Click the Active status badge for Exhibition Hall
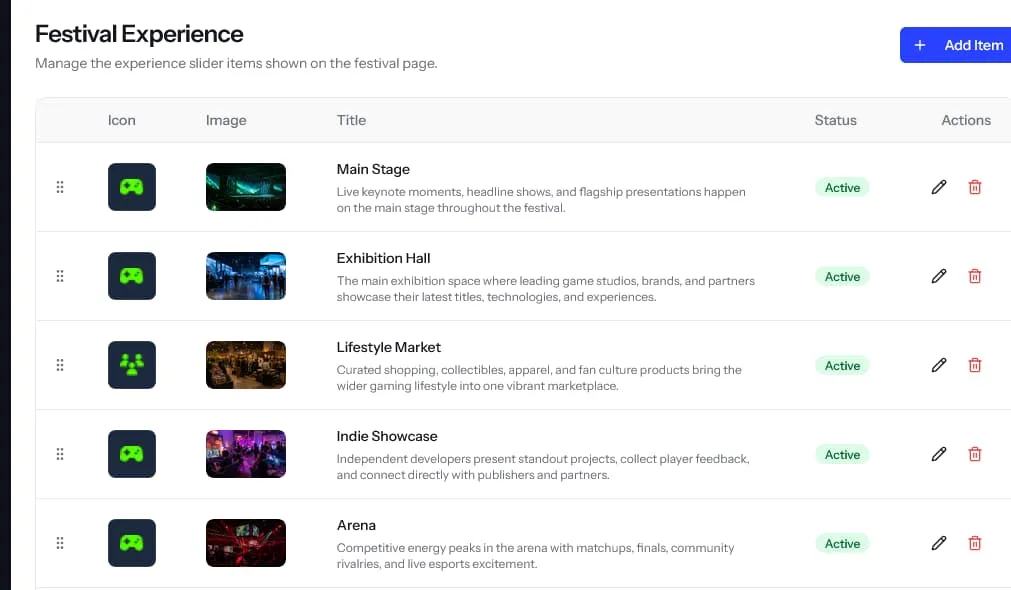The height and width of the screenshot is (590, 1011). pyautogui.click(x=842, y=277)
